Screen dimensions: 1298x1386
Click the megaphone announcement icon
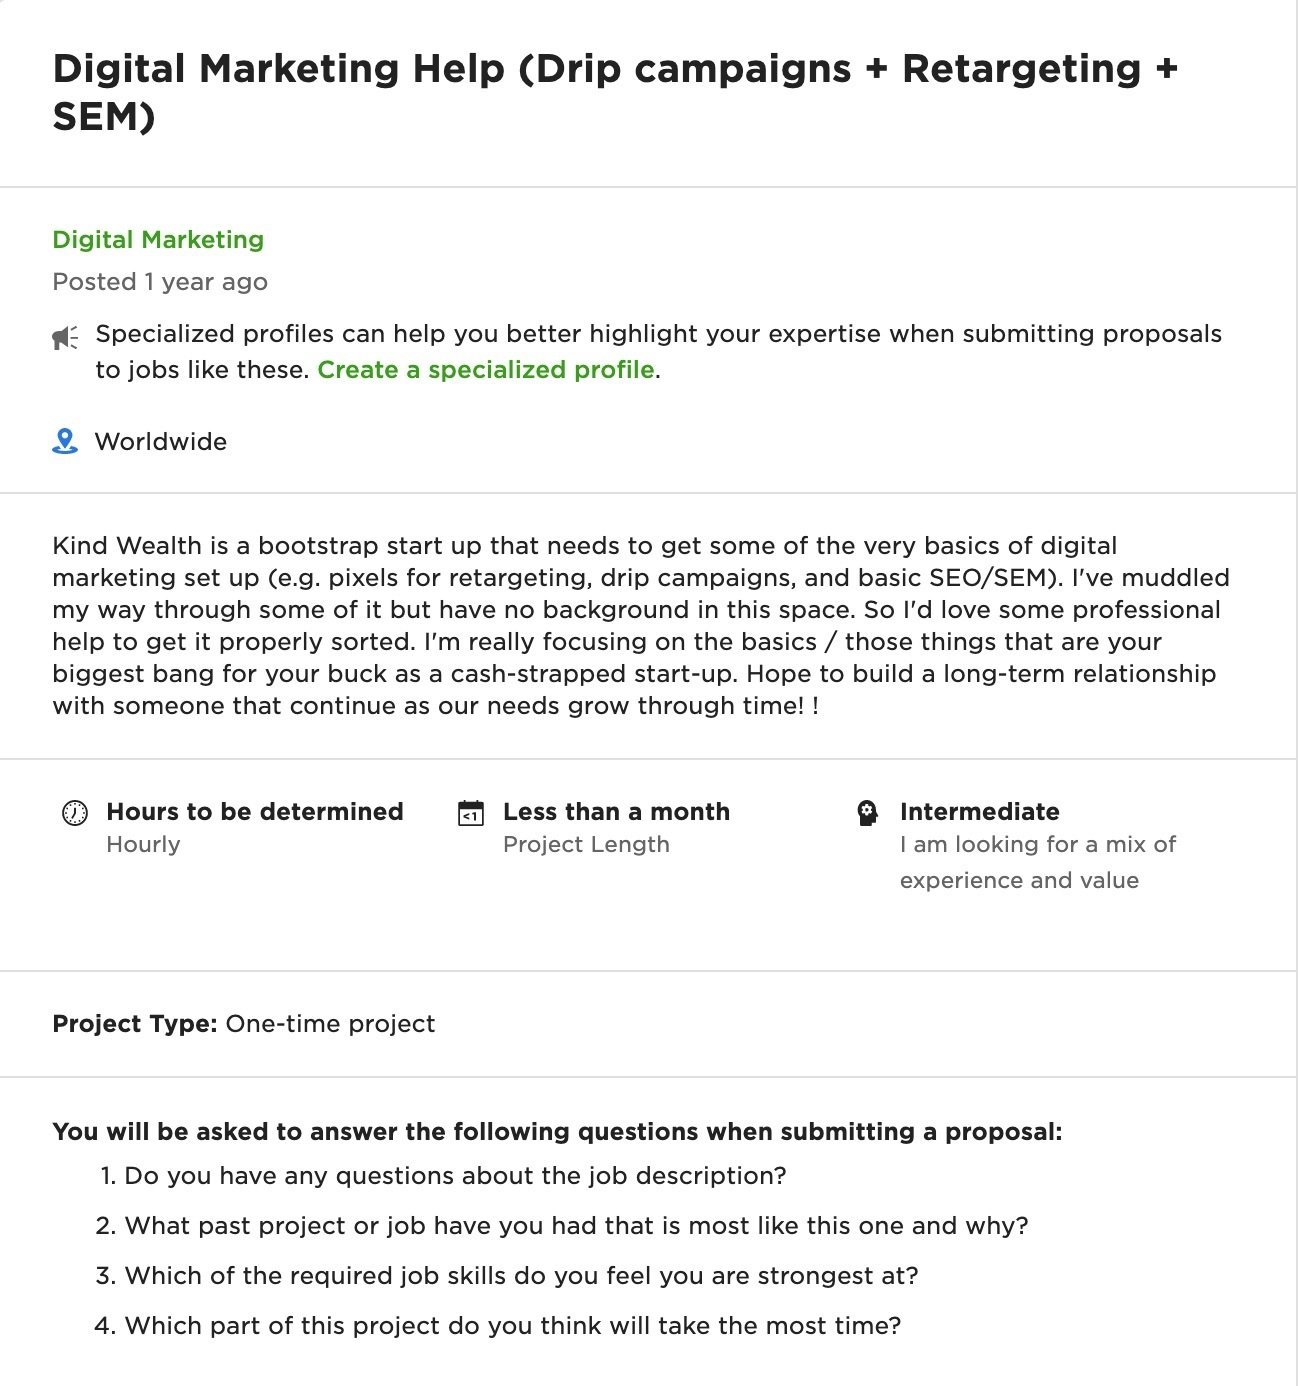coord(65,337)
